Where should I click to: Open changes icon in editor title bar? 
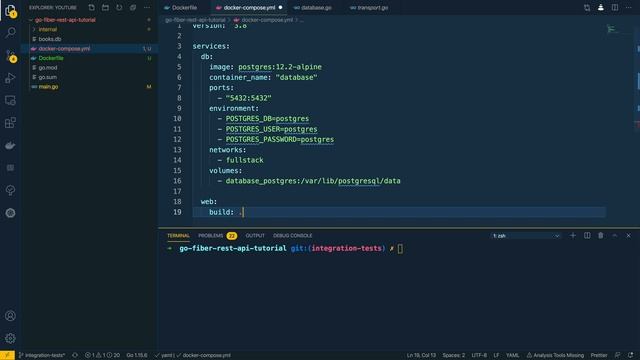click(587, 7)
